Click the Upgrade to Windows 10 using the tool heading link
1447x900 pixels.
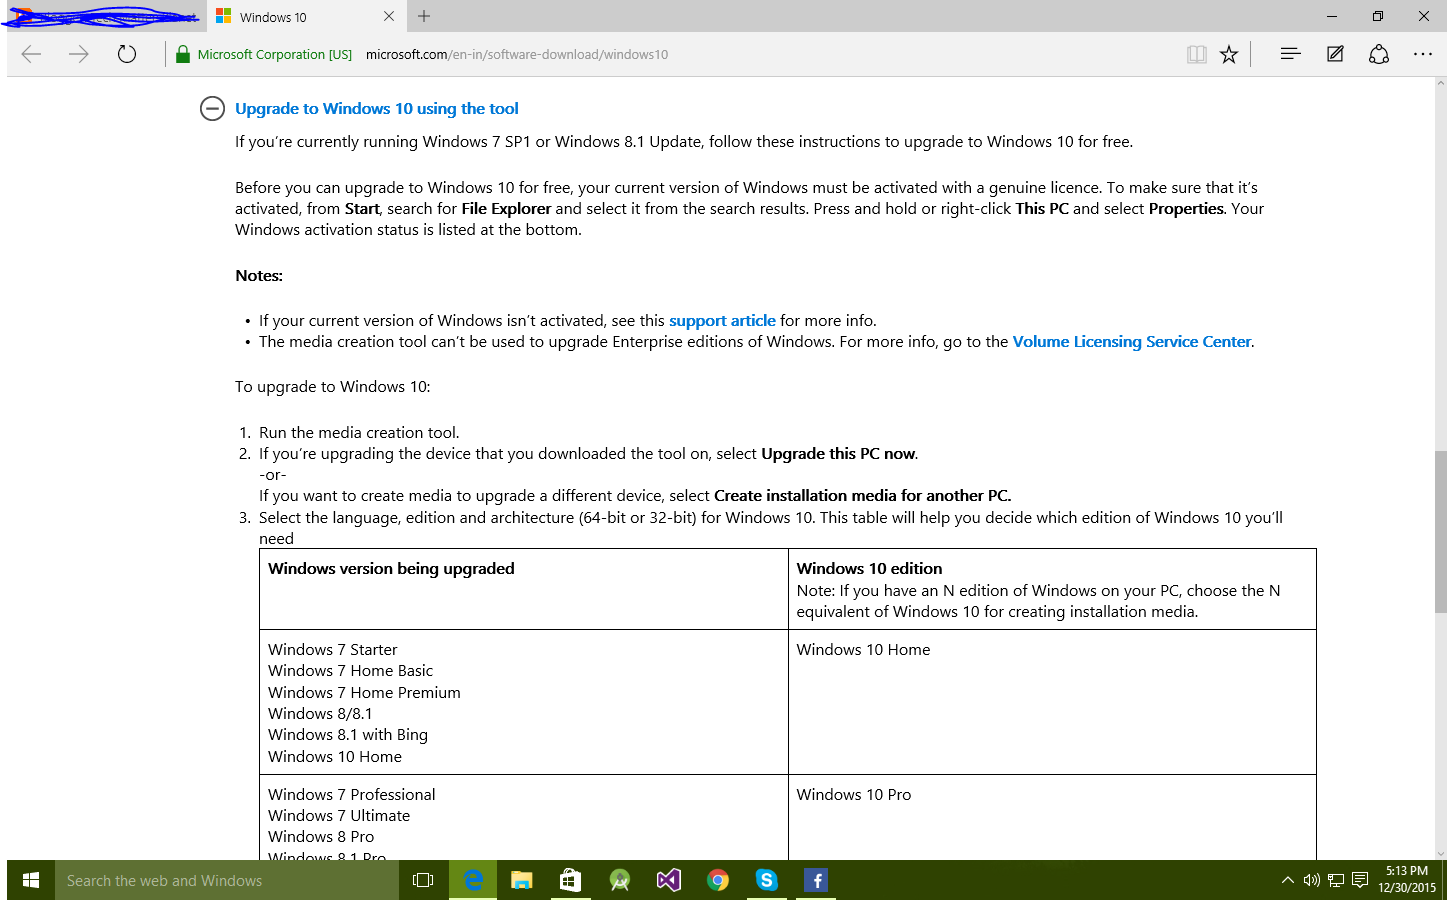[377, 109]
